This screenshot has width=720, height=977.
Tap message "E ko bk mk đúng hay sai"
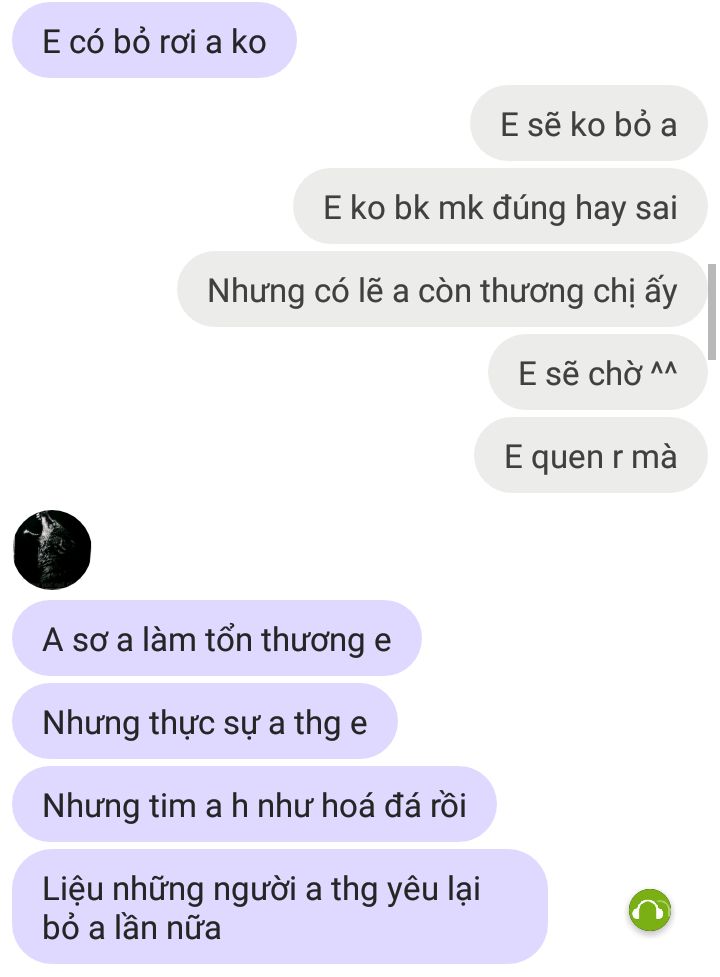point(500,207)
